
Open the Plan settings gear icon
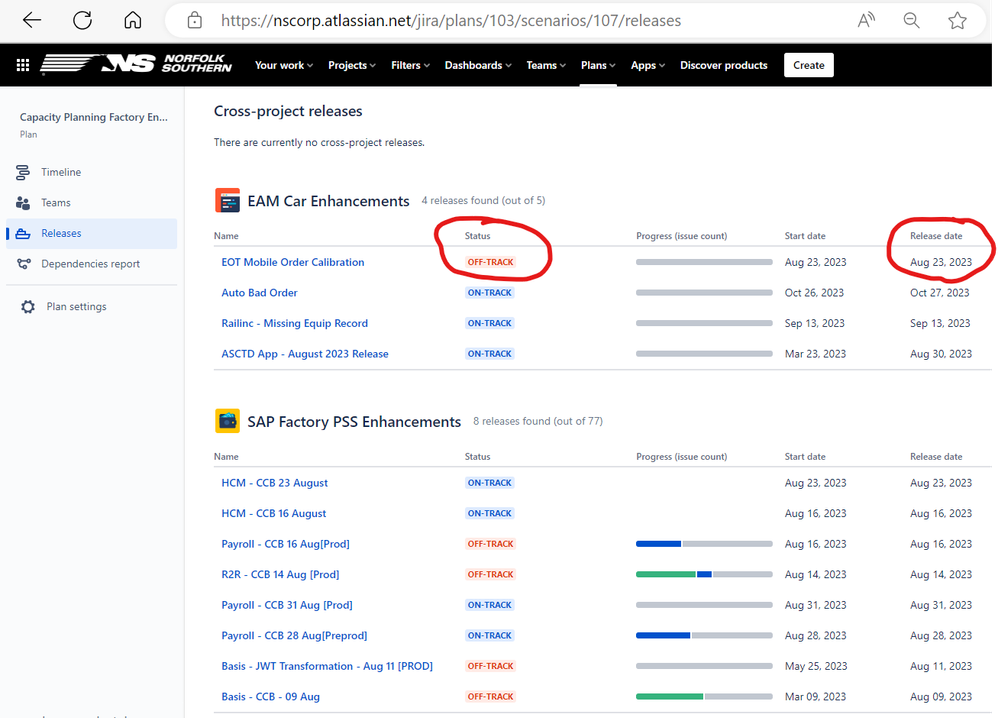(x=28, y=307)
